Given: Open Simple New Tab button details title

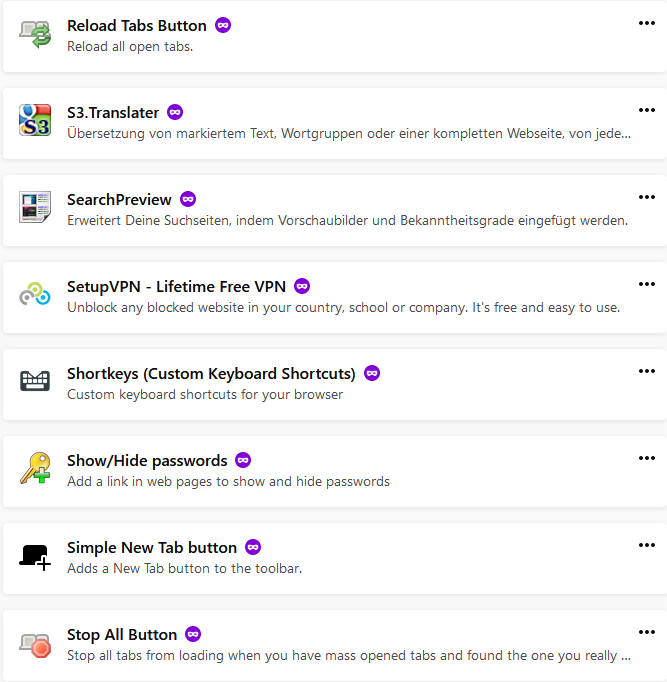Looking at the screenshot, I should point(152,547).
